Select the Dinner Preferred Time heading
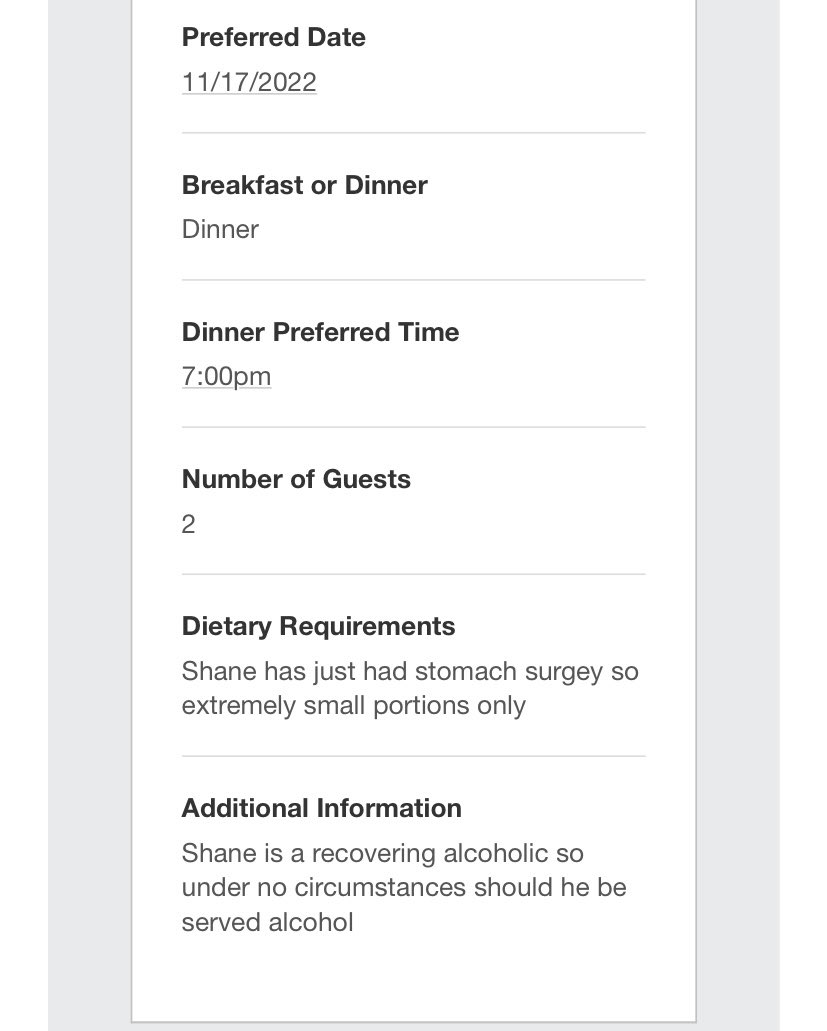This screenshot has width=827, height=1031. click(320, 332)
